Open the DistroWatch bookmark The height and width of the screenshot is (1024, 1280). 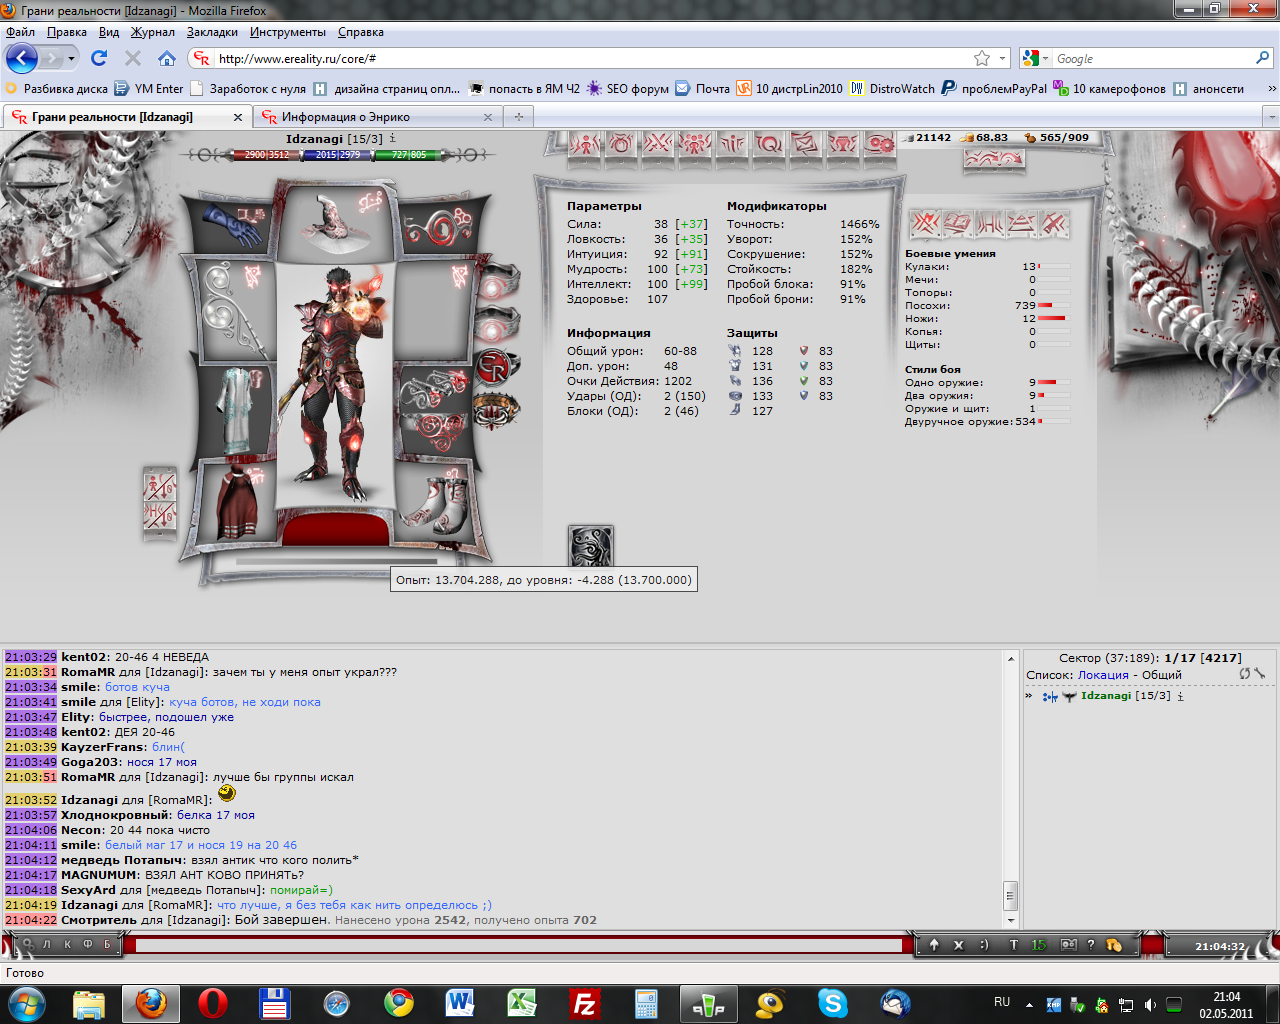(892, 89)
